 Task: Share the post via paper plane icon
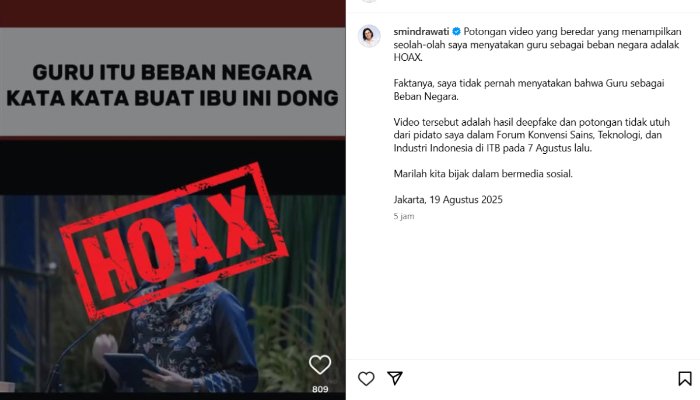[395, 378]
